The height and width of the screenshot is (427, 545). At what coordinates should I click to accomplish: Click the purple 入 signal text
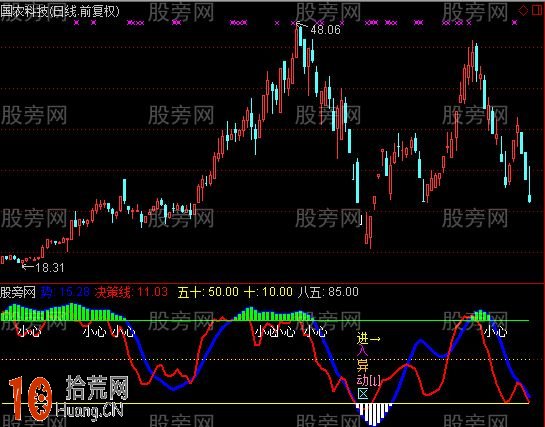363,352
